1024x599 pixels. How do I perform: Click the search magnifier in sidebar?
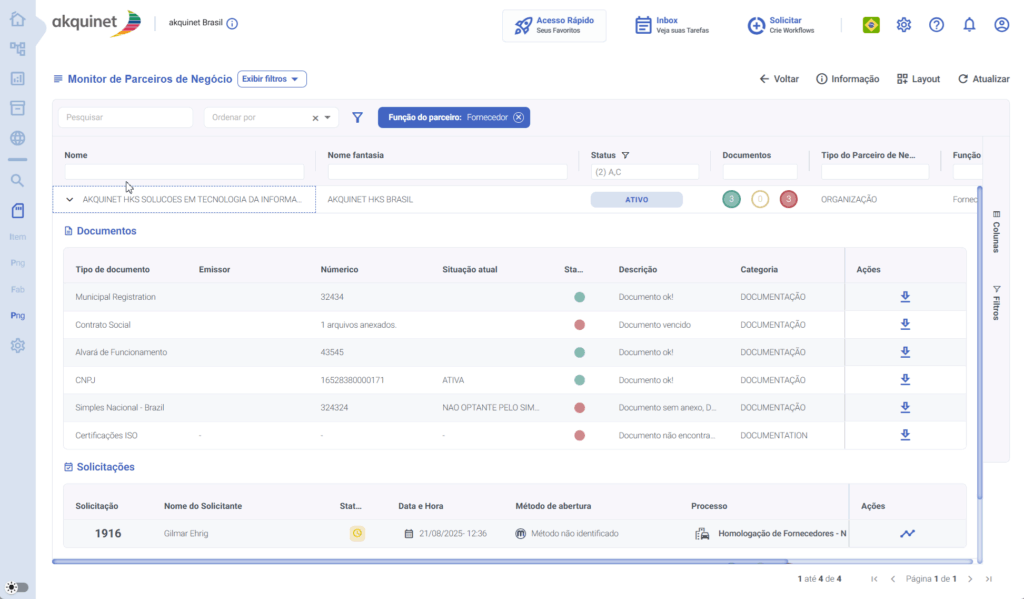click(x=18, y=180)
